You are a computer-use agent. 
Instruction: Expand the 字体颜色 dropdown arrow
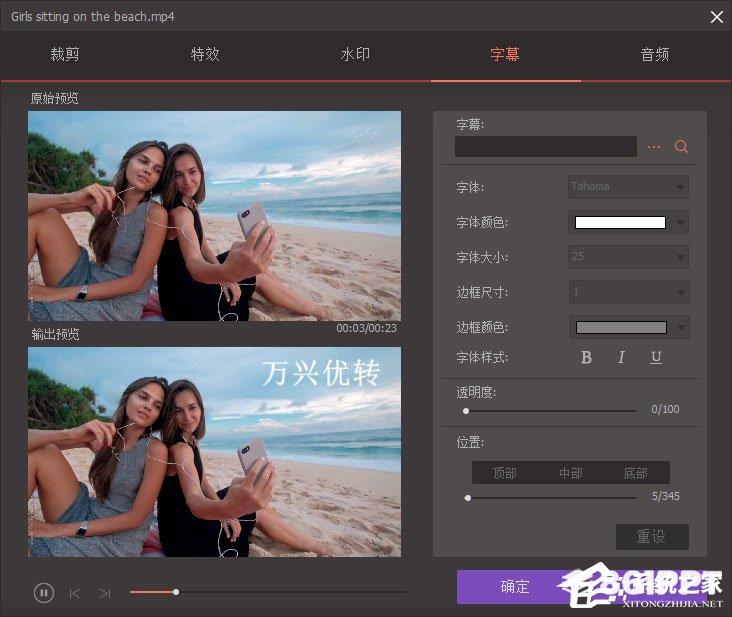[x=681, y=223]
